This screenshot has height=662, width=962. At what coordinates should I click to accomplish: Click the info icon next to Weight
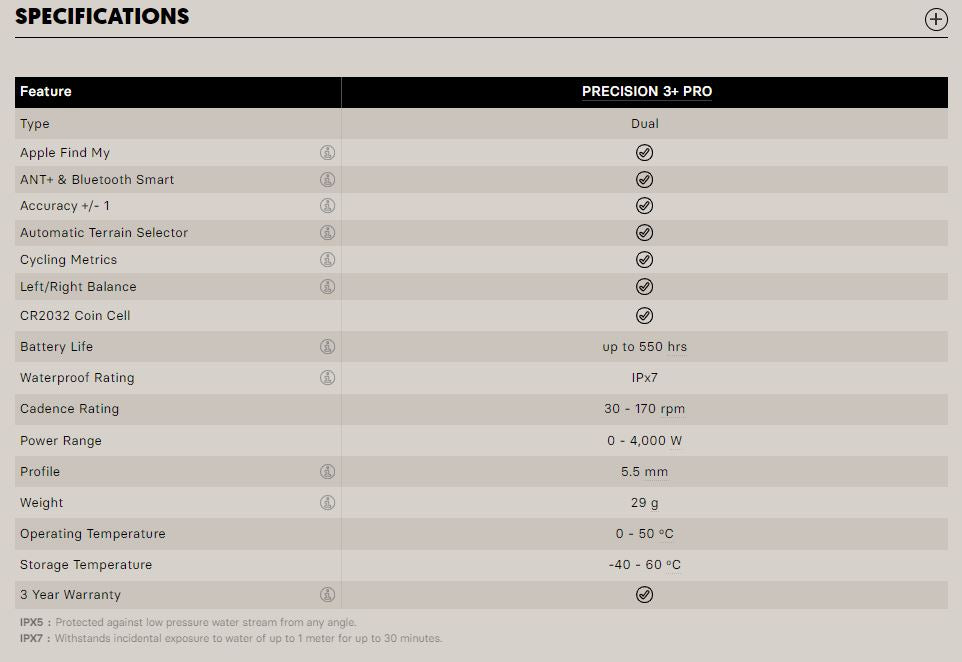point(328,502)
